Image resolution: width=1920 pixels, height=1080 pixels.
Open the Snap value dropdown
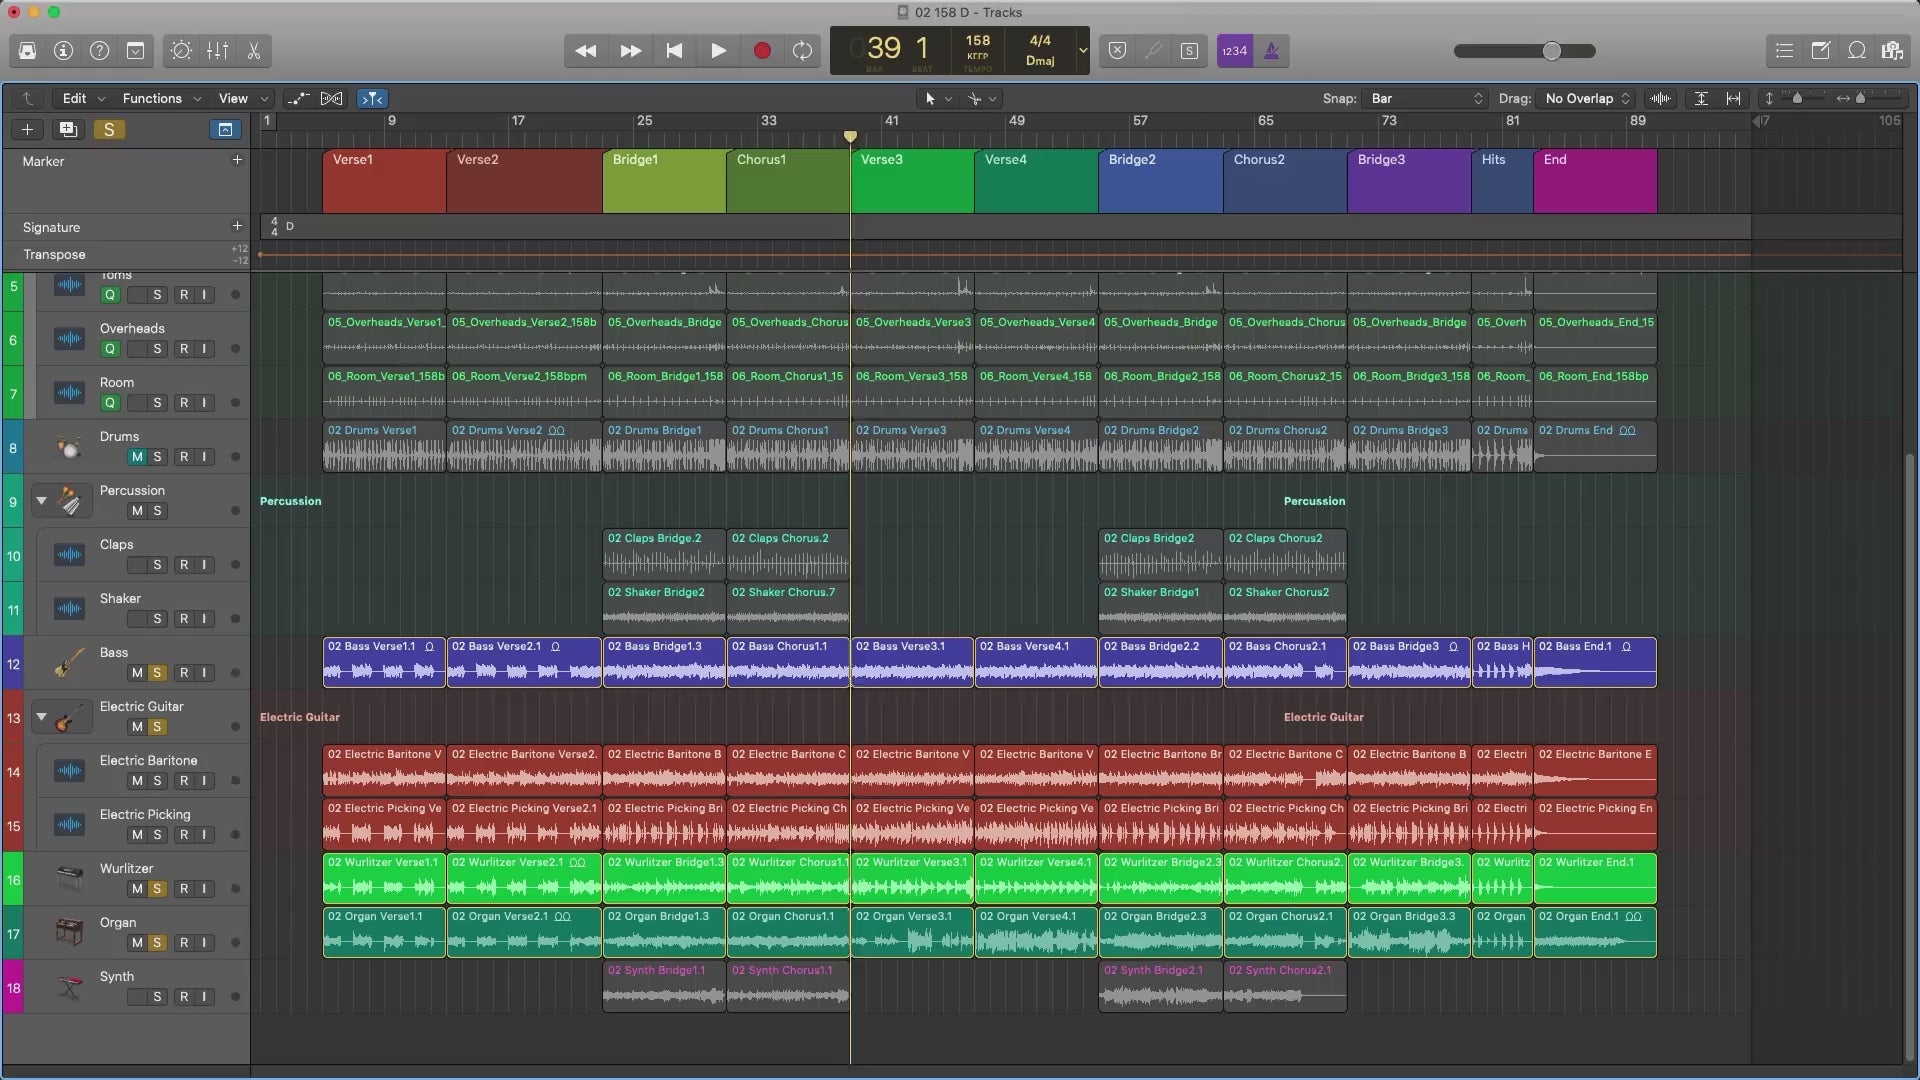coord(1426,98)
